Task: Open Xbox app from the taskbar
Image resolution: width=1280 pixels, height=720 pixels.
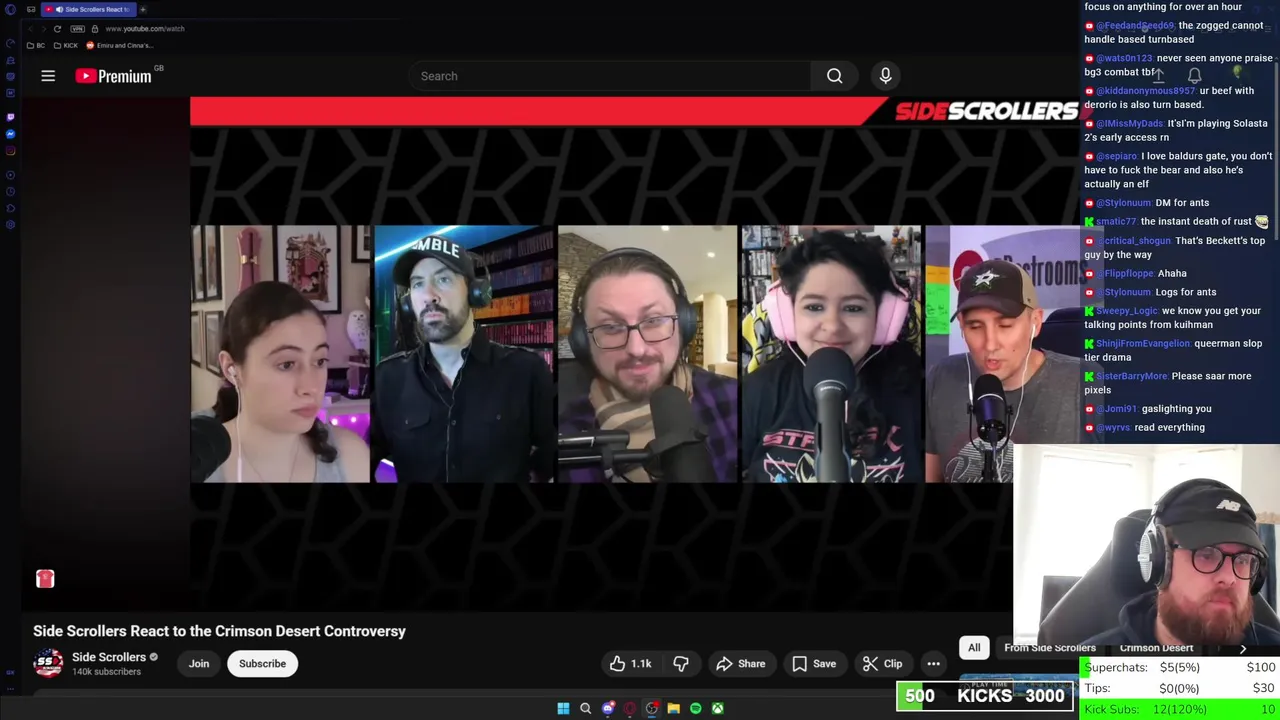Action: [717, 708]
